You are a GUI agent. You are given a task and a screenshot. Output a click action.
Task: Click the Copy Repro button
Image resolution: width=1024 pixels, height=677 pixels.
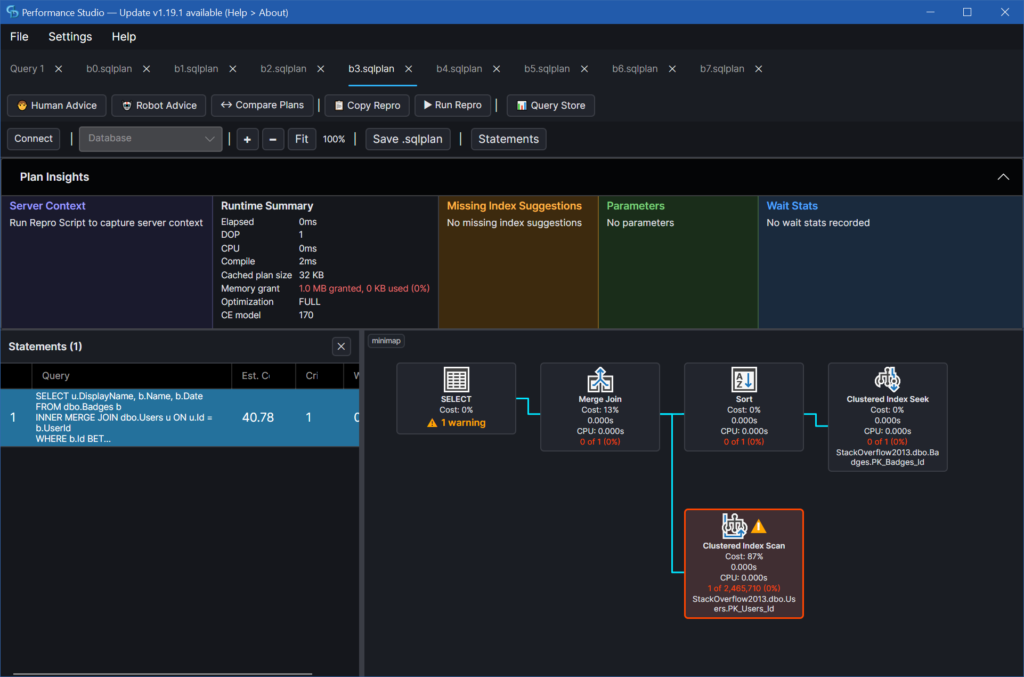(367, 105)
